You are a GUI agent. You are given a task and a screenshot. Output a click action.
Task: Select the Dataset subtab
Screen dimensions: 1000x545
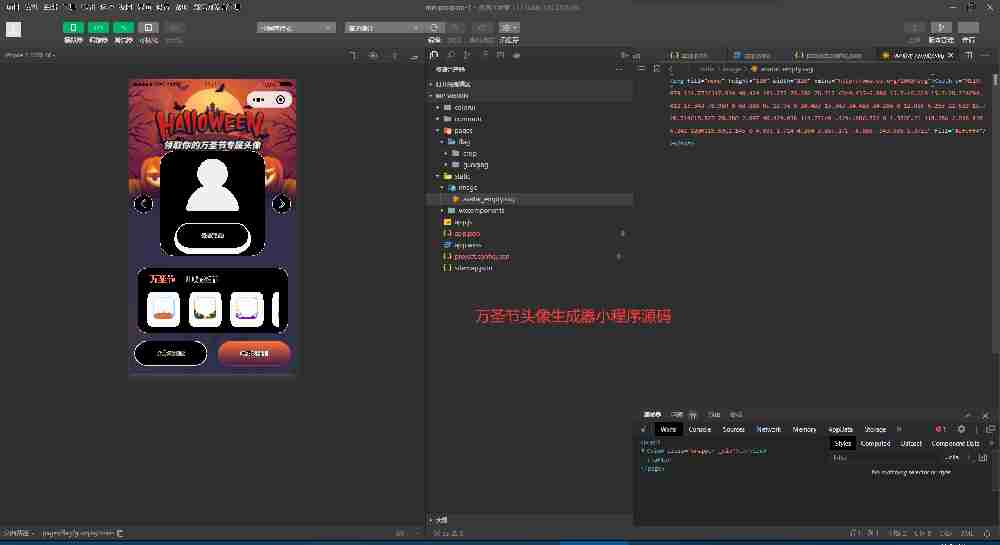911,443
